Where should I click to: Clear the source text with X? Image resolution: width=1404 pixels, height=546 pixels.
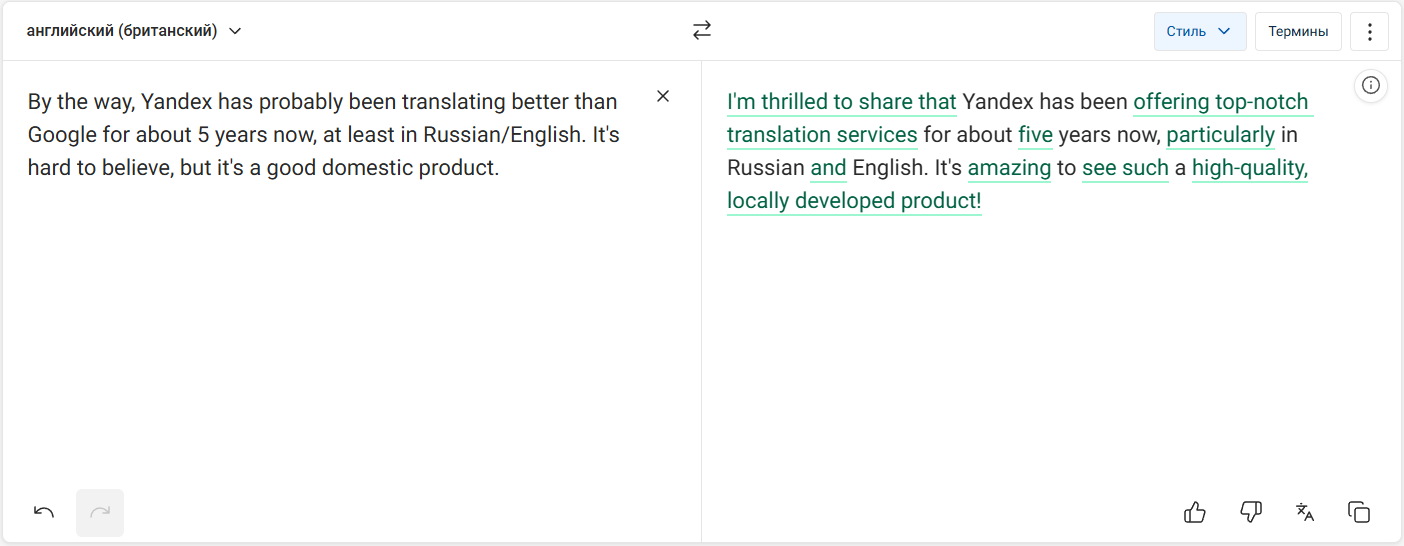click(663, 97)
